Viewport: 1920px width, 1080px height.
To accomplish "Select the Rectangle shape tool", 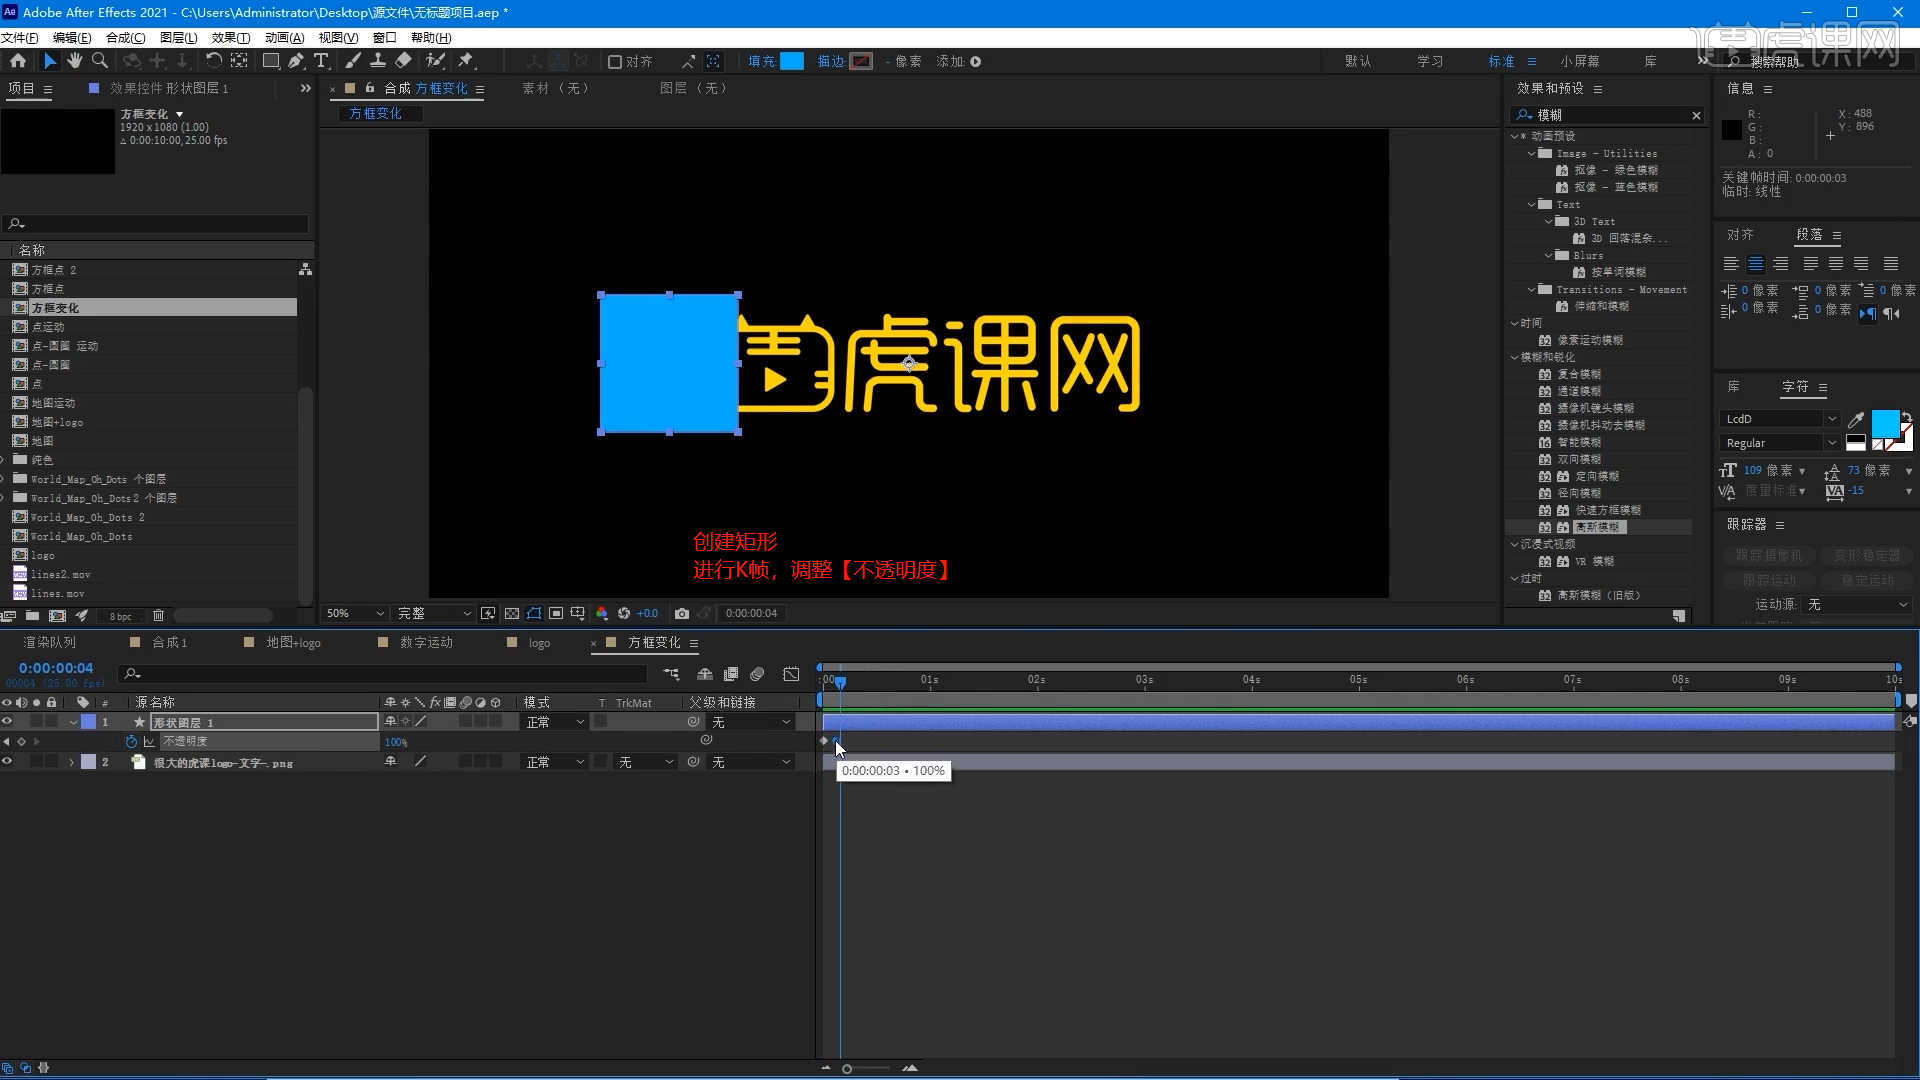I will pos(270,61).
